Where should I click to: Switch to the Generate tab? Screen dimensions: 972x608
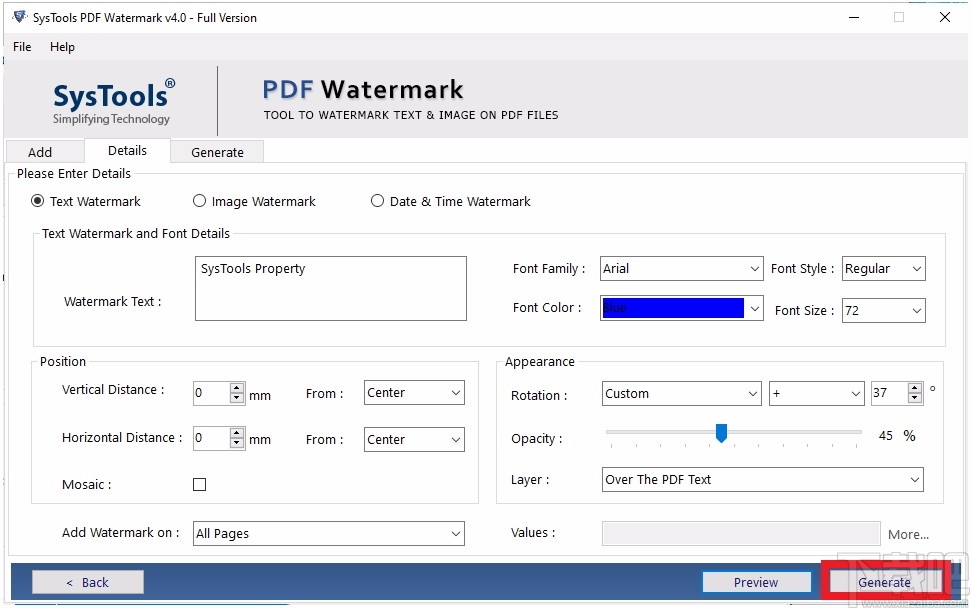tap(217, 151)
